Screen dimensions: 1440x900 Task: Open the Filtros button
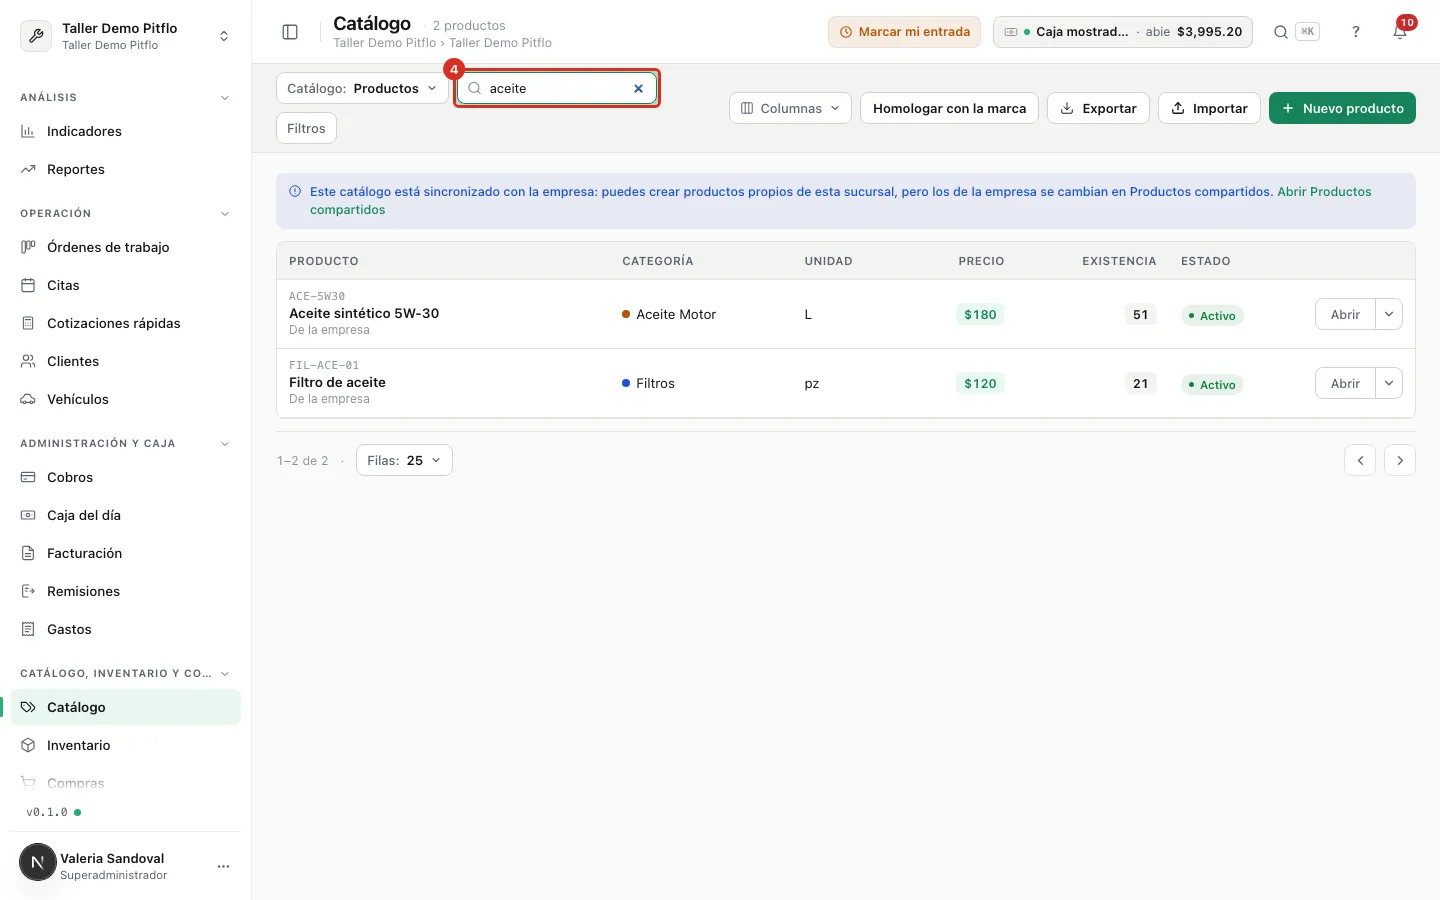pyautogui.click(x=306, y=128)
